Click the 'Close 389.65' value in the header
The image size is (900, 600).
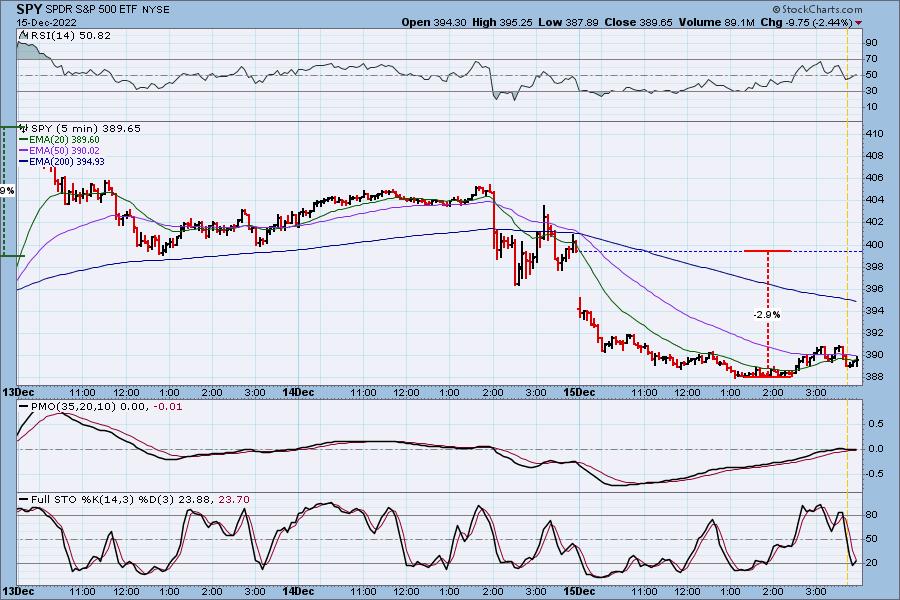tap(638, 22)
